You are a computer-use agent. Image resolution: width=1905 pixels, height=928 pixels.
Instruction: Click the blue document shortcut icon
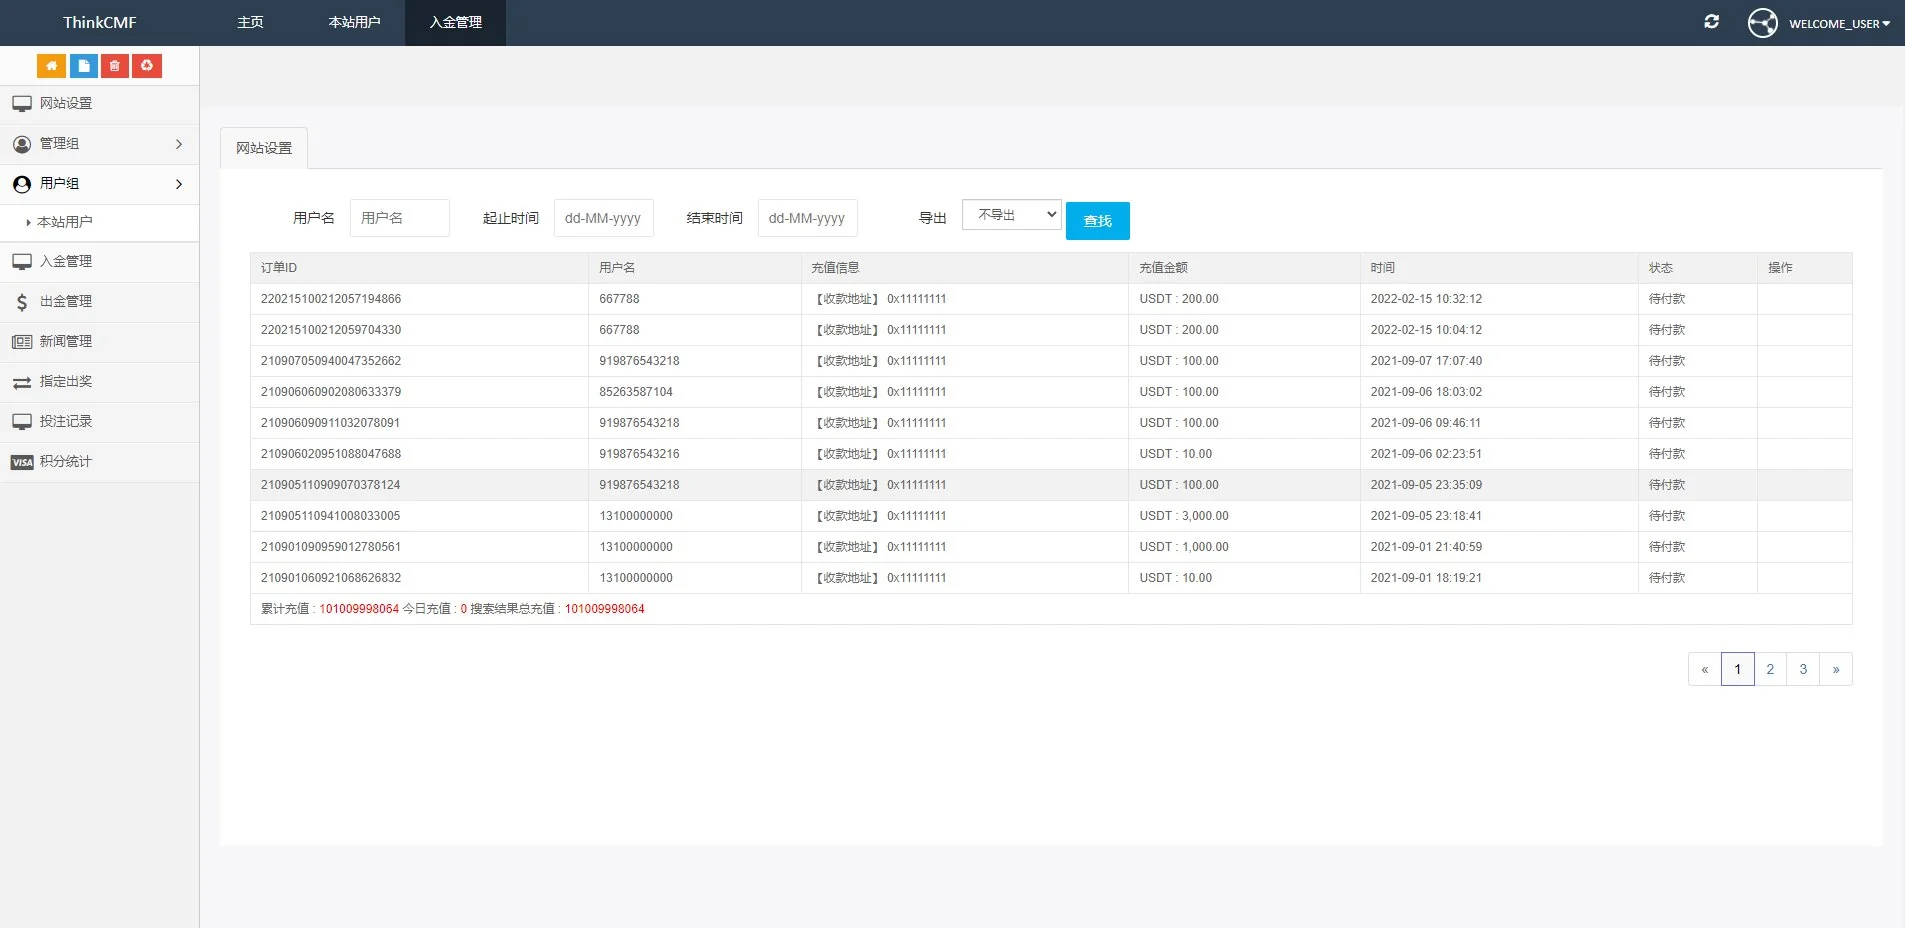click(83, 66)
